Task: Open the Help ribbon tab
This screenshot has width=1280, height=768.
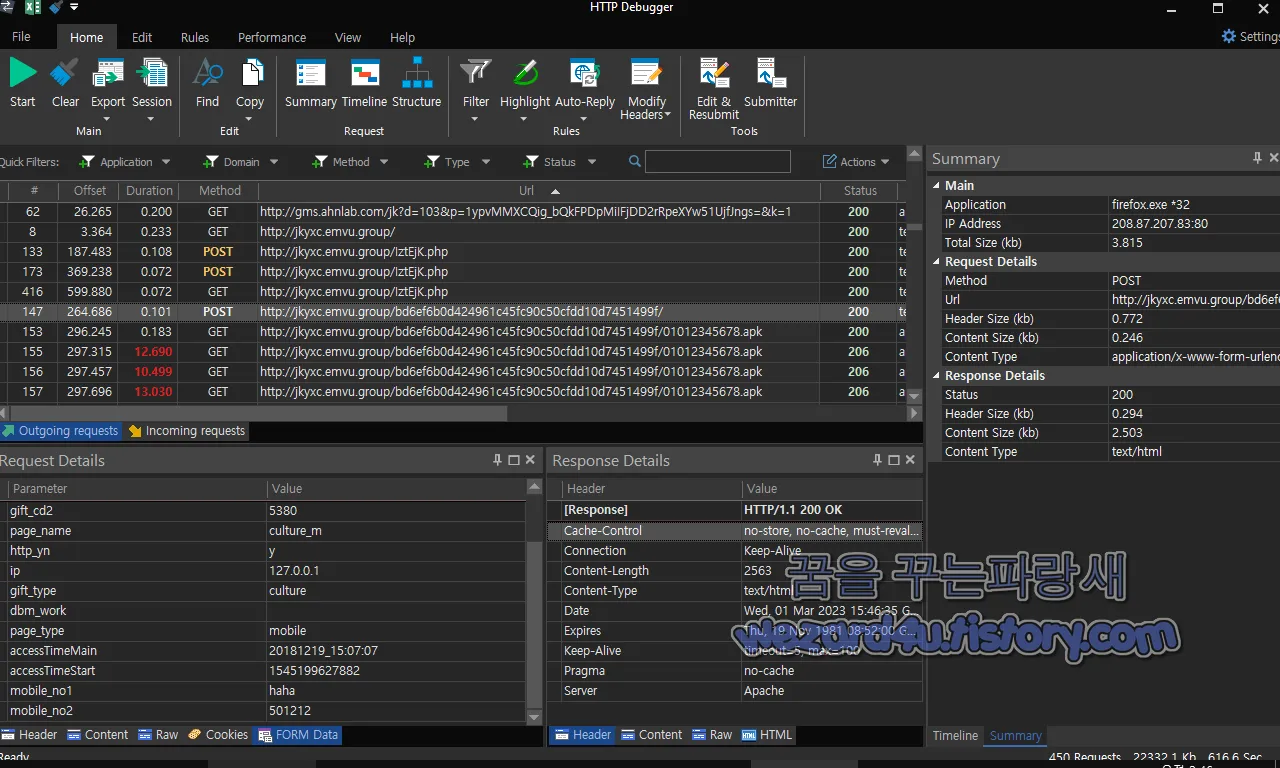Action: tap(402, 37)
